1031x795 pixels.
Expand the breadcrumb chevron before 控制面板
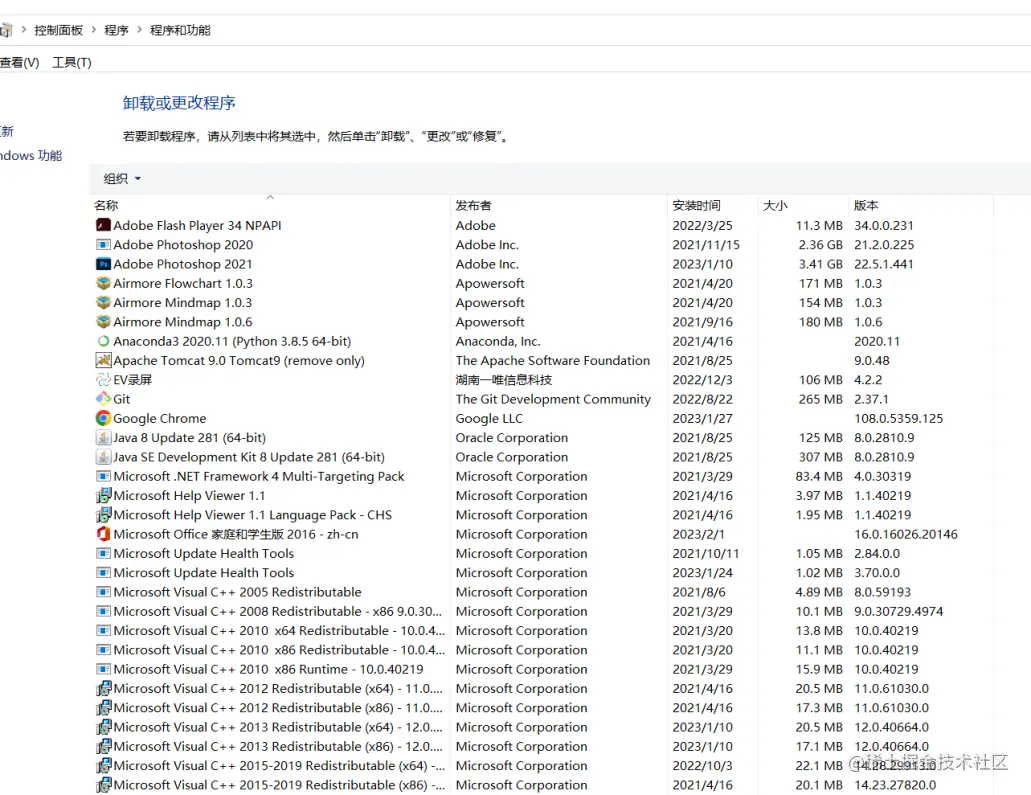tap(24, 30)
